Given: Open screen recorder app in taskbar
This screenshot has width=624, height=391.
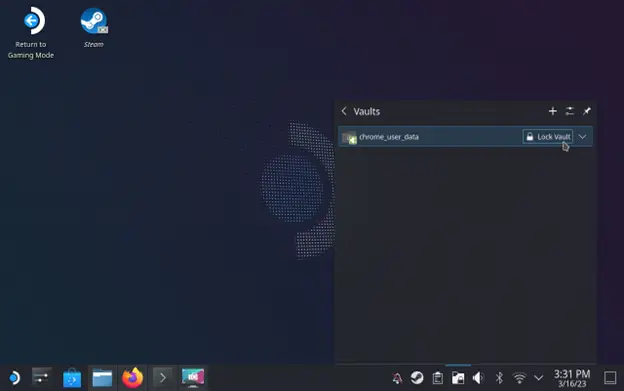Looking at the screenshot, I should [193, 377].
